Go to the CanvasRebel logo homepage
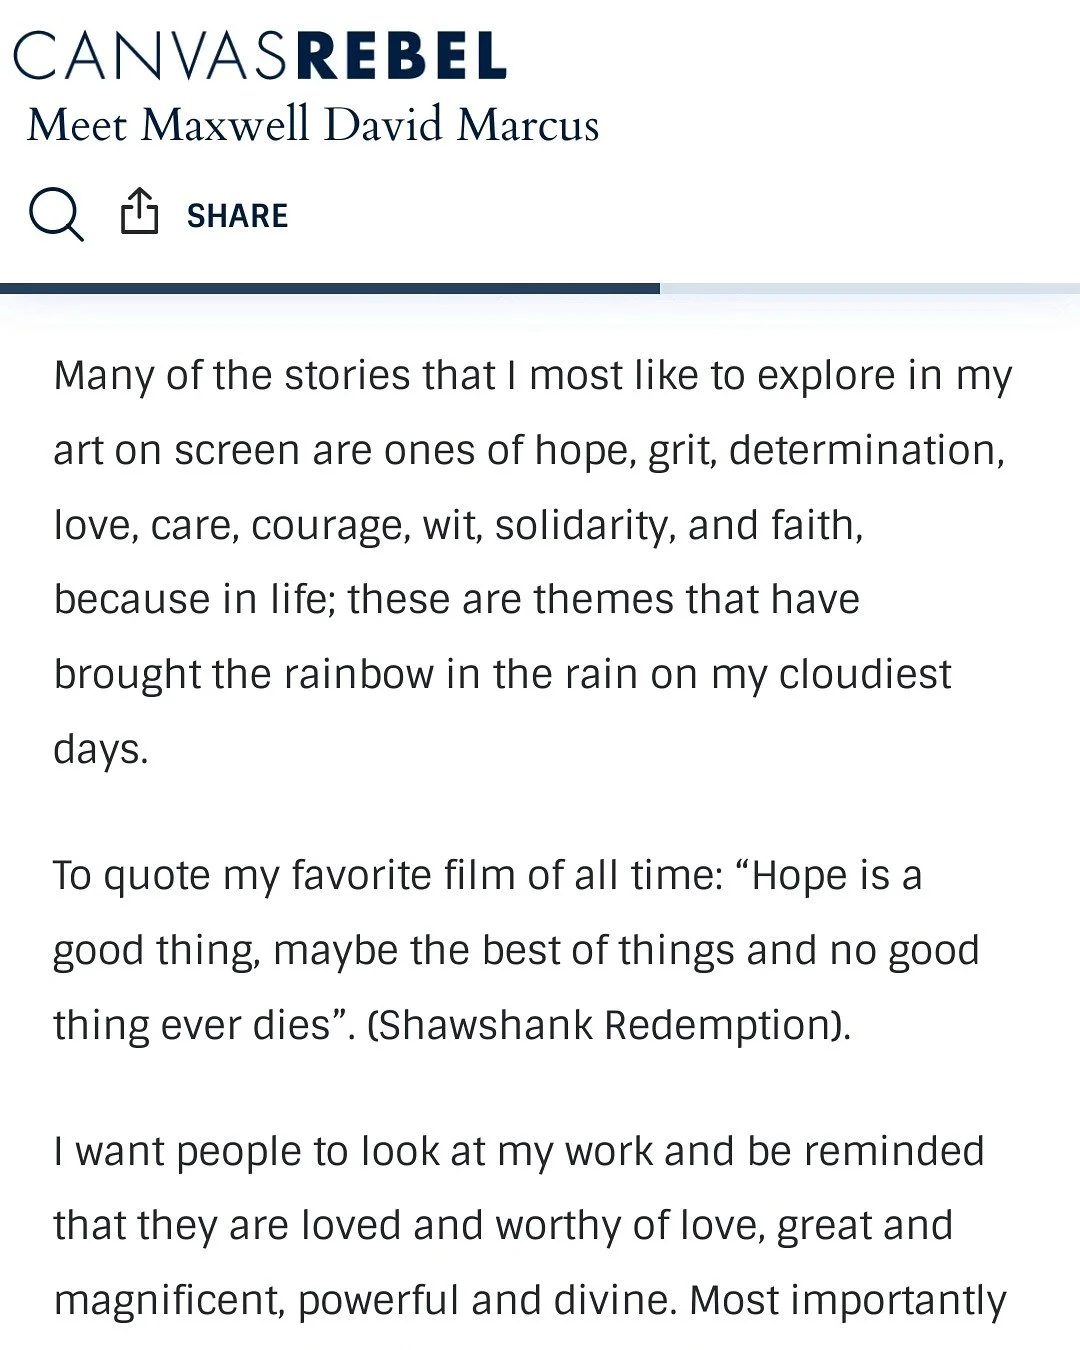The image size is (1080, 1350). click(260, 56)
